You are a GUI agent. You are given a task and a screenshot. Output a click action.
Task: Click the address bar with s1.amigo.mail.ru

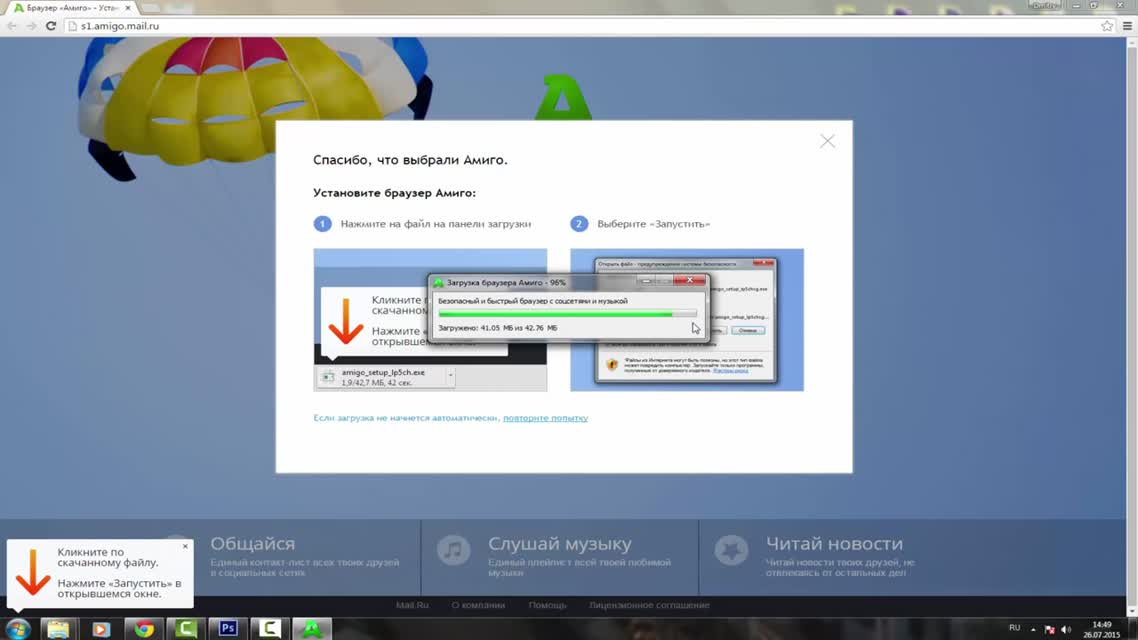pos(581,26)
